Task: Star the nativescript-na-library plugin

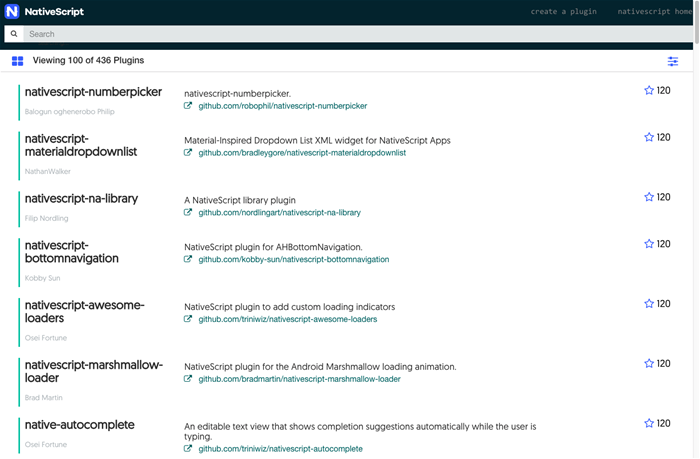Action: [649, 197]
